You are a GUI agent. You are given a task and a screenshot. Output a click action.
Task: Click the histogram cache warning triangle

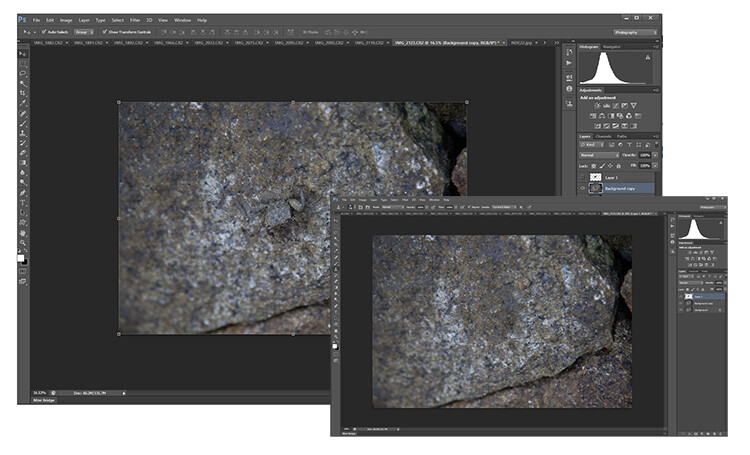pyautogui.click(x=648, y=57)
